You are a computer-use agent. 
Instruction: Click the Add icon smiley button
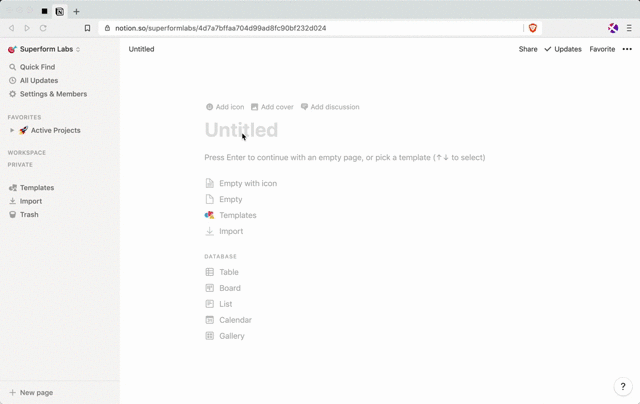click(x=209, y=107)
